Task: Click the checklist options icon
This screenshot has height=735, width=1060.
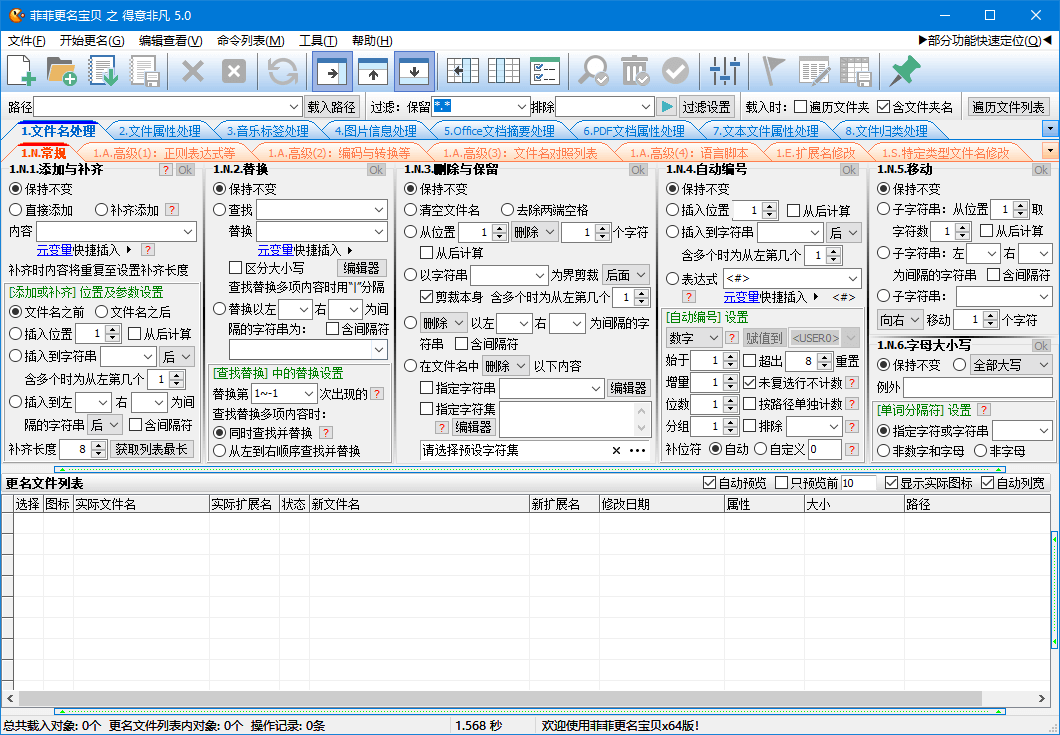Action: pos(545,70)
